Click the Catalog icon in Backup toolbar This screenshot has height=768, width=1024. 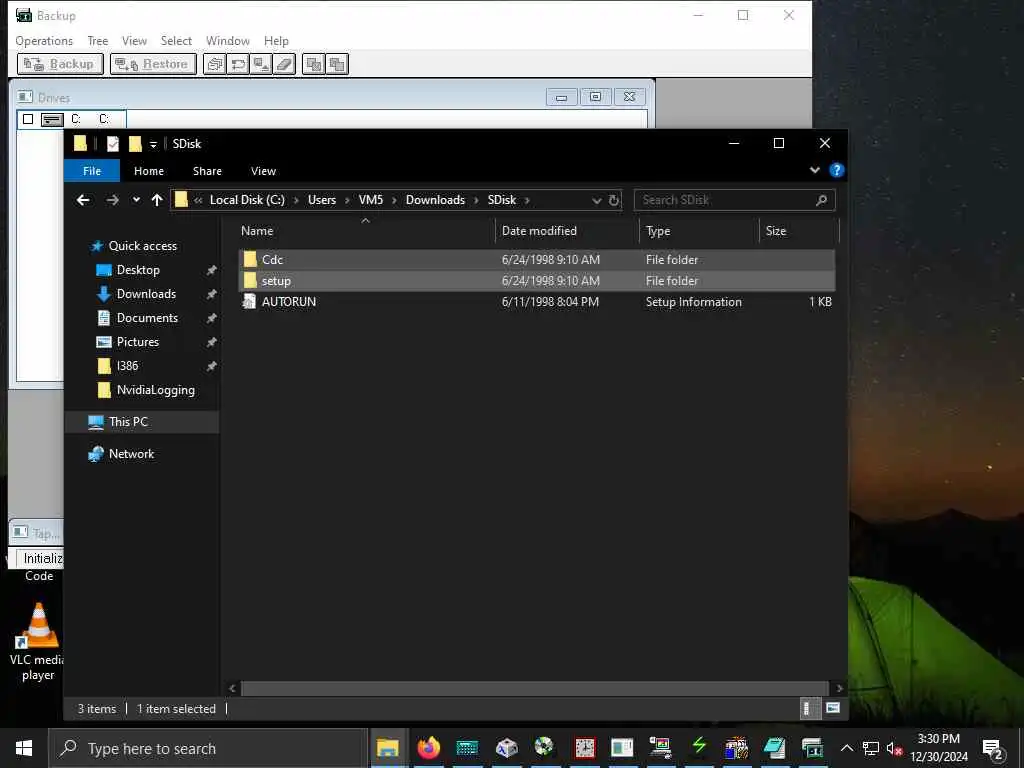click(214, 64)
